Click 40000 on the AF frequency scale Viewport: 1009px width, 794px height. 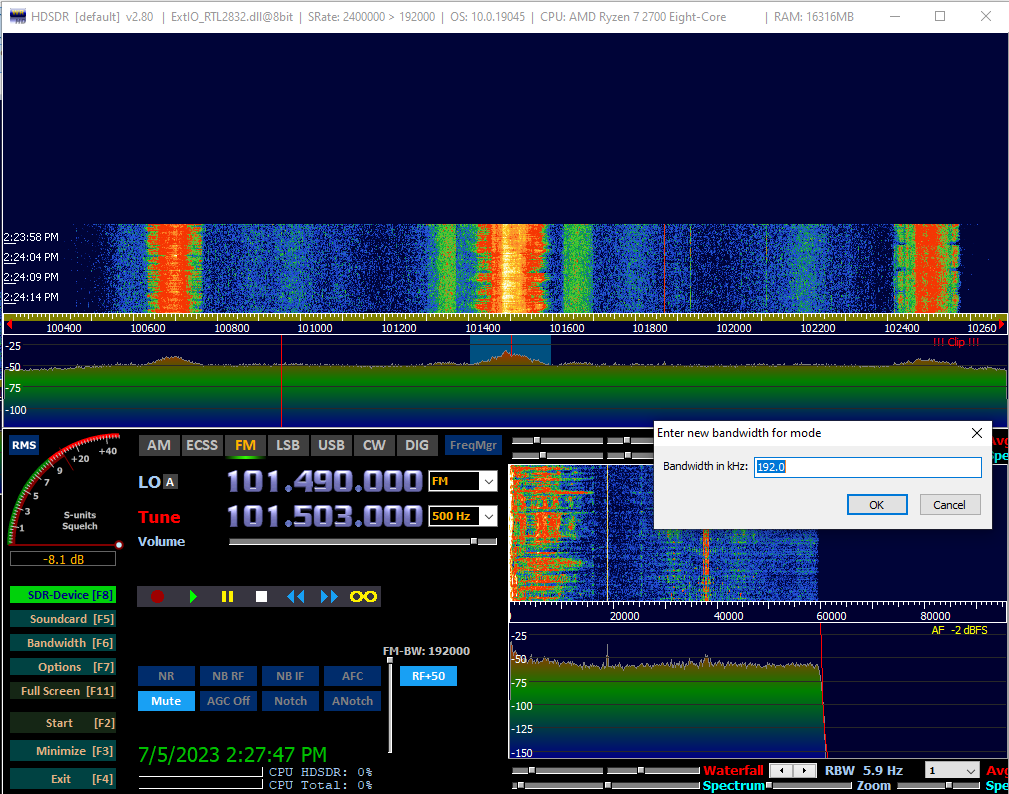pos(728,616)
